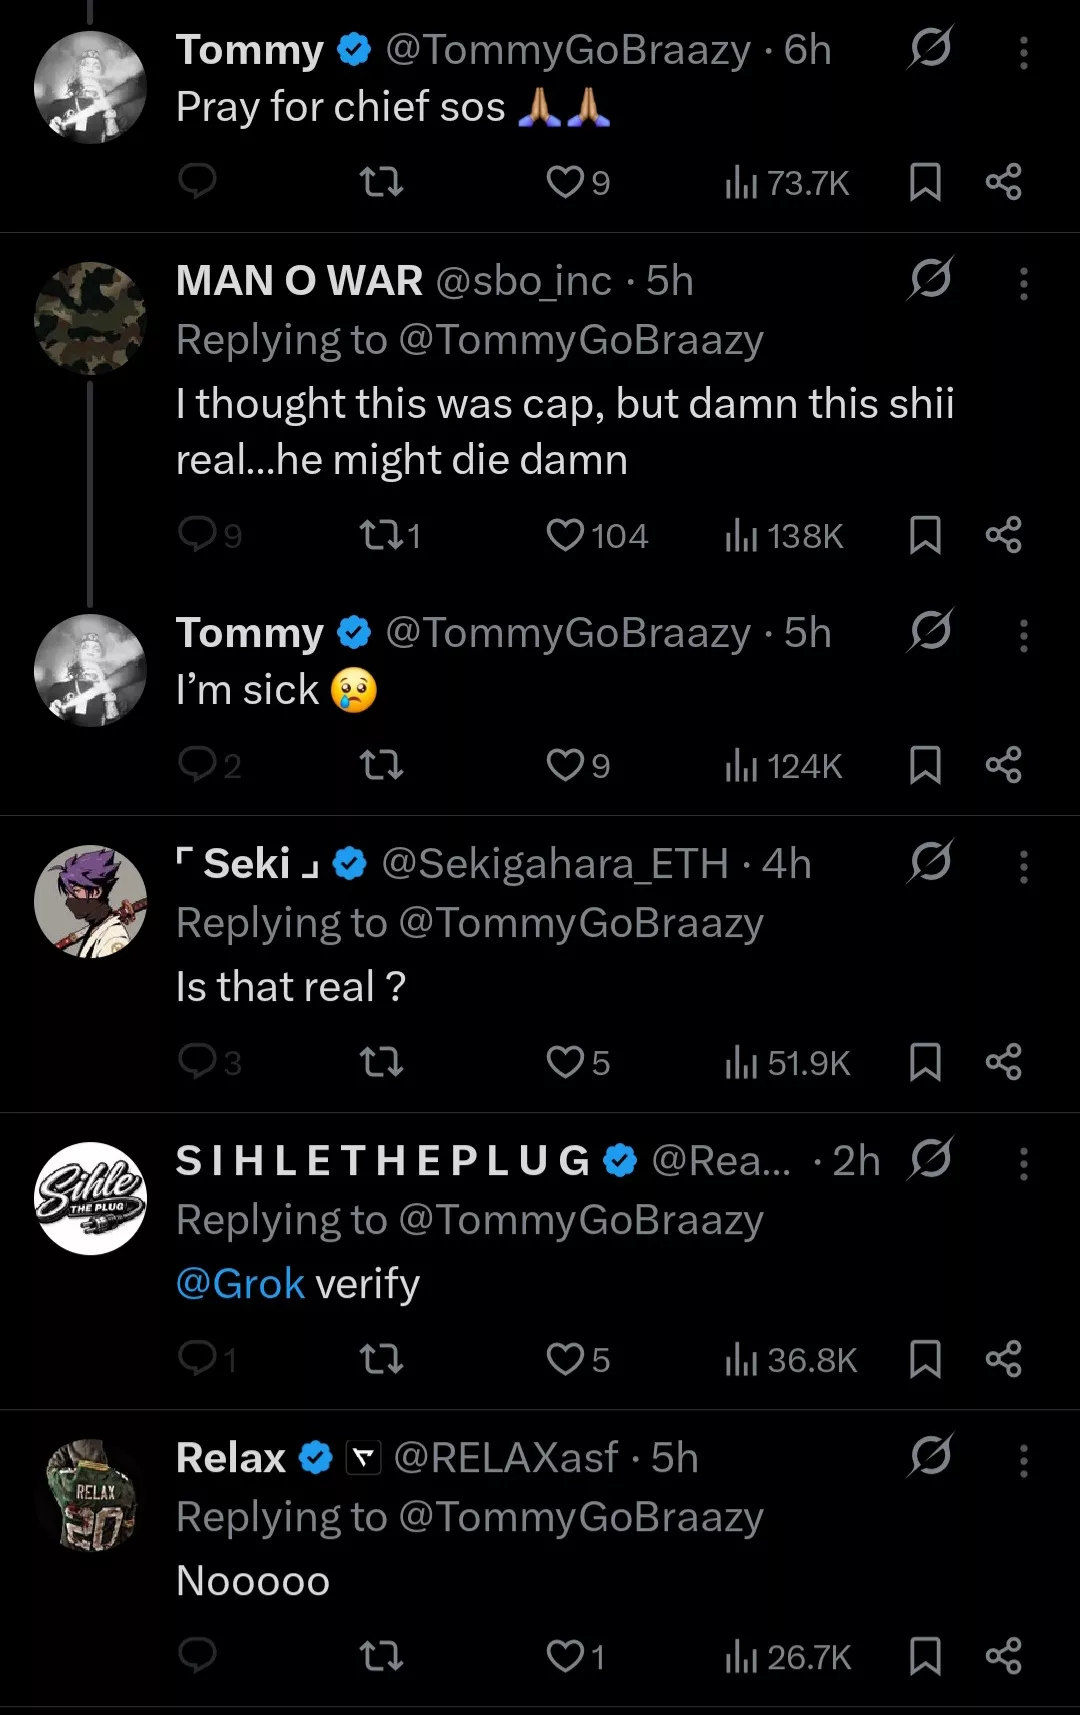This screenshot has height=1715, width=1080.
Task: Open Grok icon on Relax's reply
Action: coord(930,1456)
